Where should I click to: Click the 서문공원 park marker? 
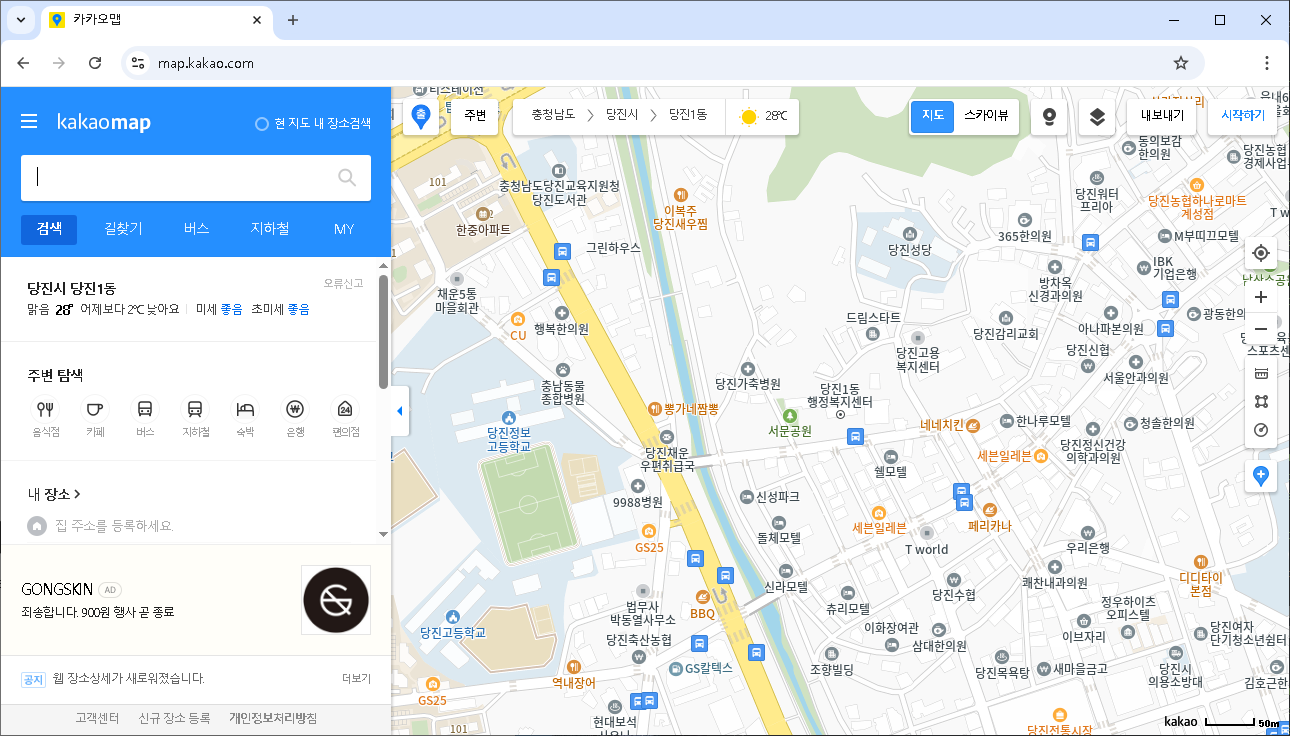(x=790, y=415)
